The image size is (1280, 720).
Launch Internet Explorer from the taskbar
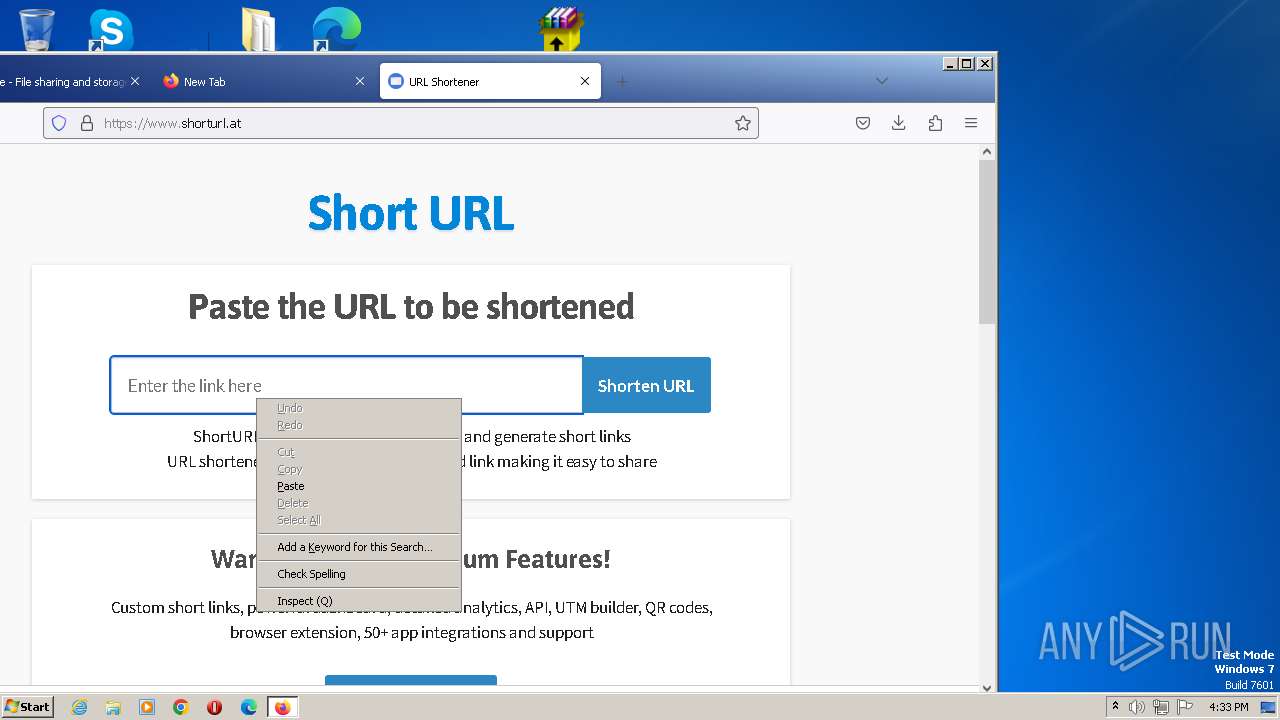tap(79, 707)
